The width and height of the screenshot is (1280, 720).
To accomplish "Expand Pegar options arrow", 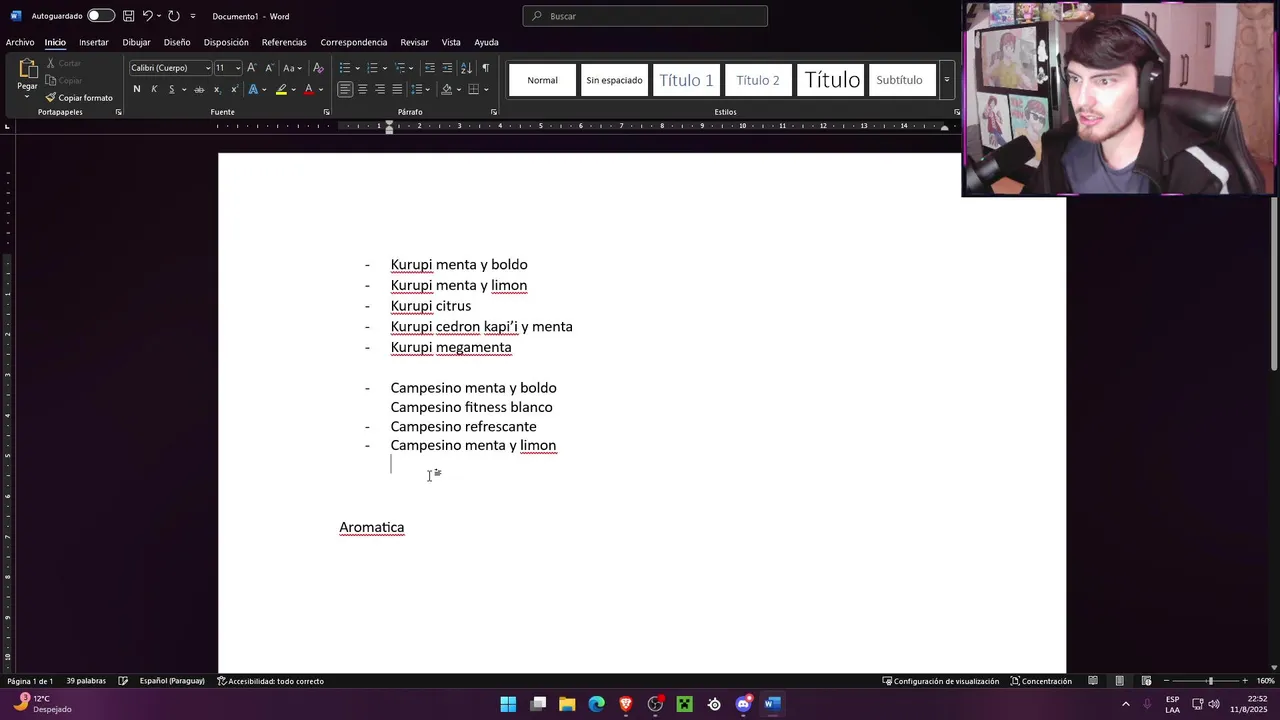I will 27,96.
